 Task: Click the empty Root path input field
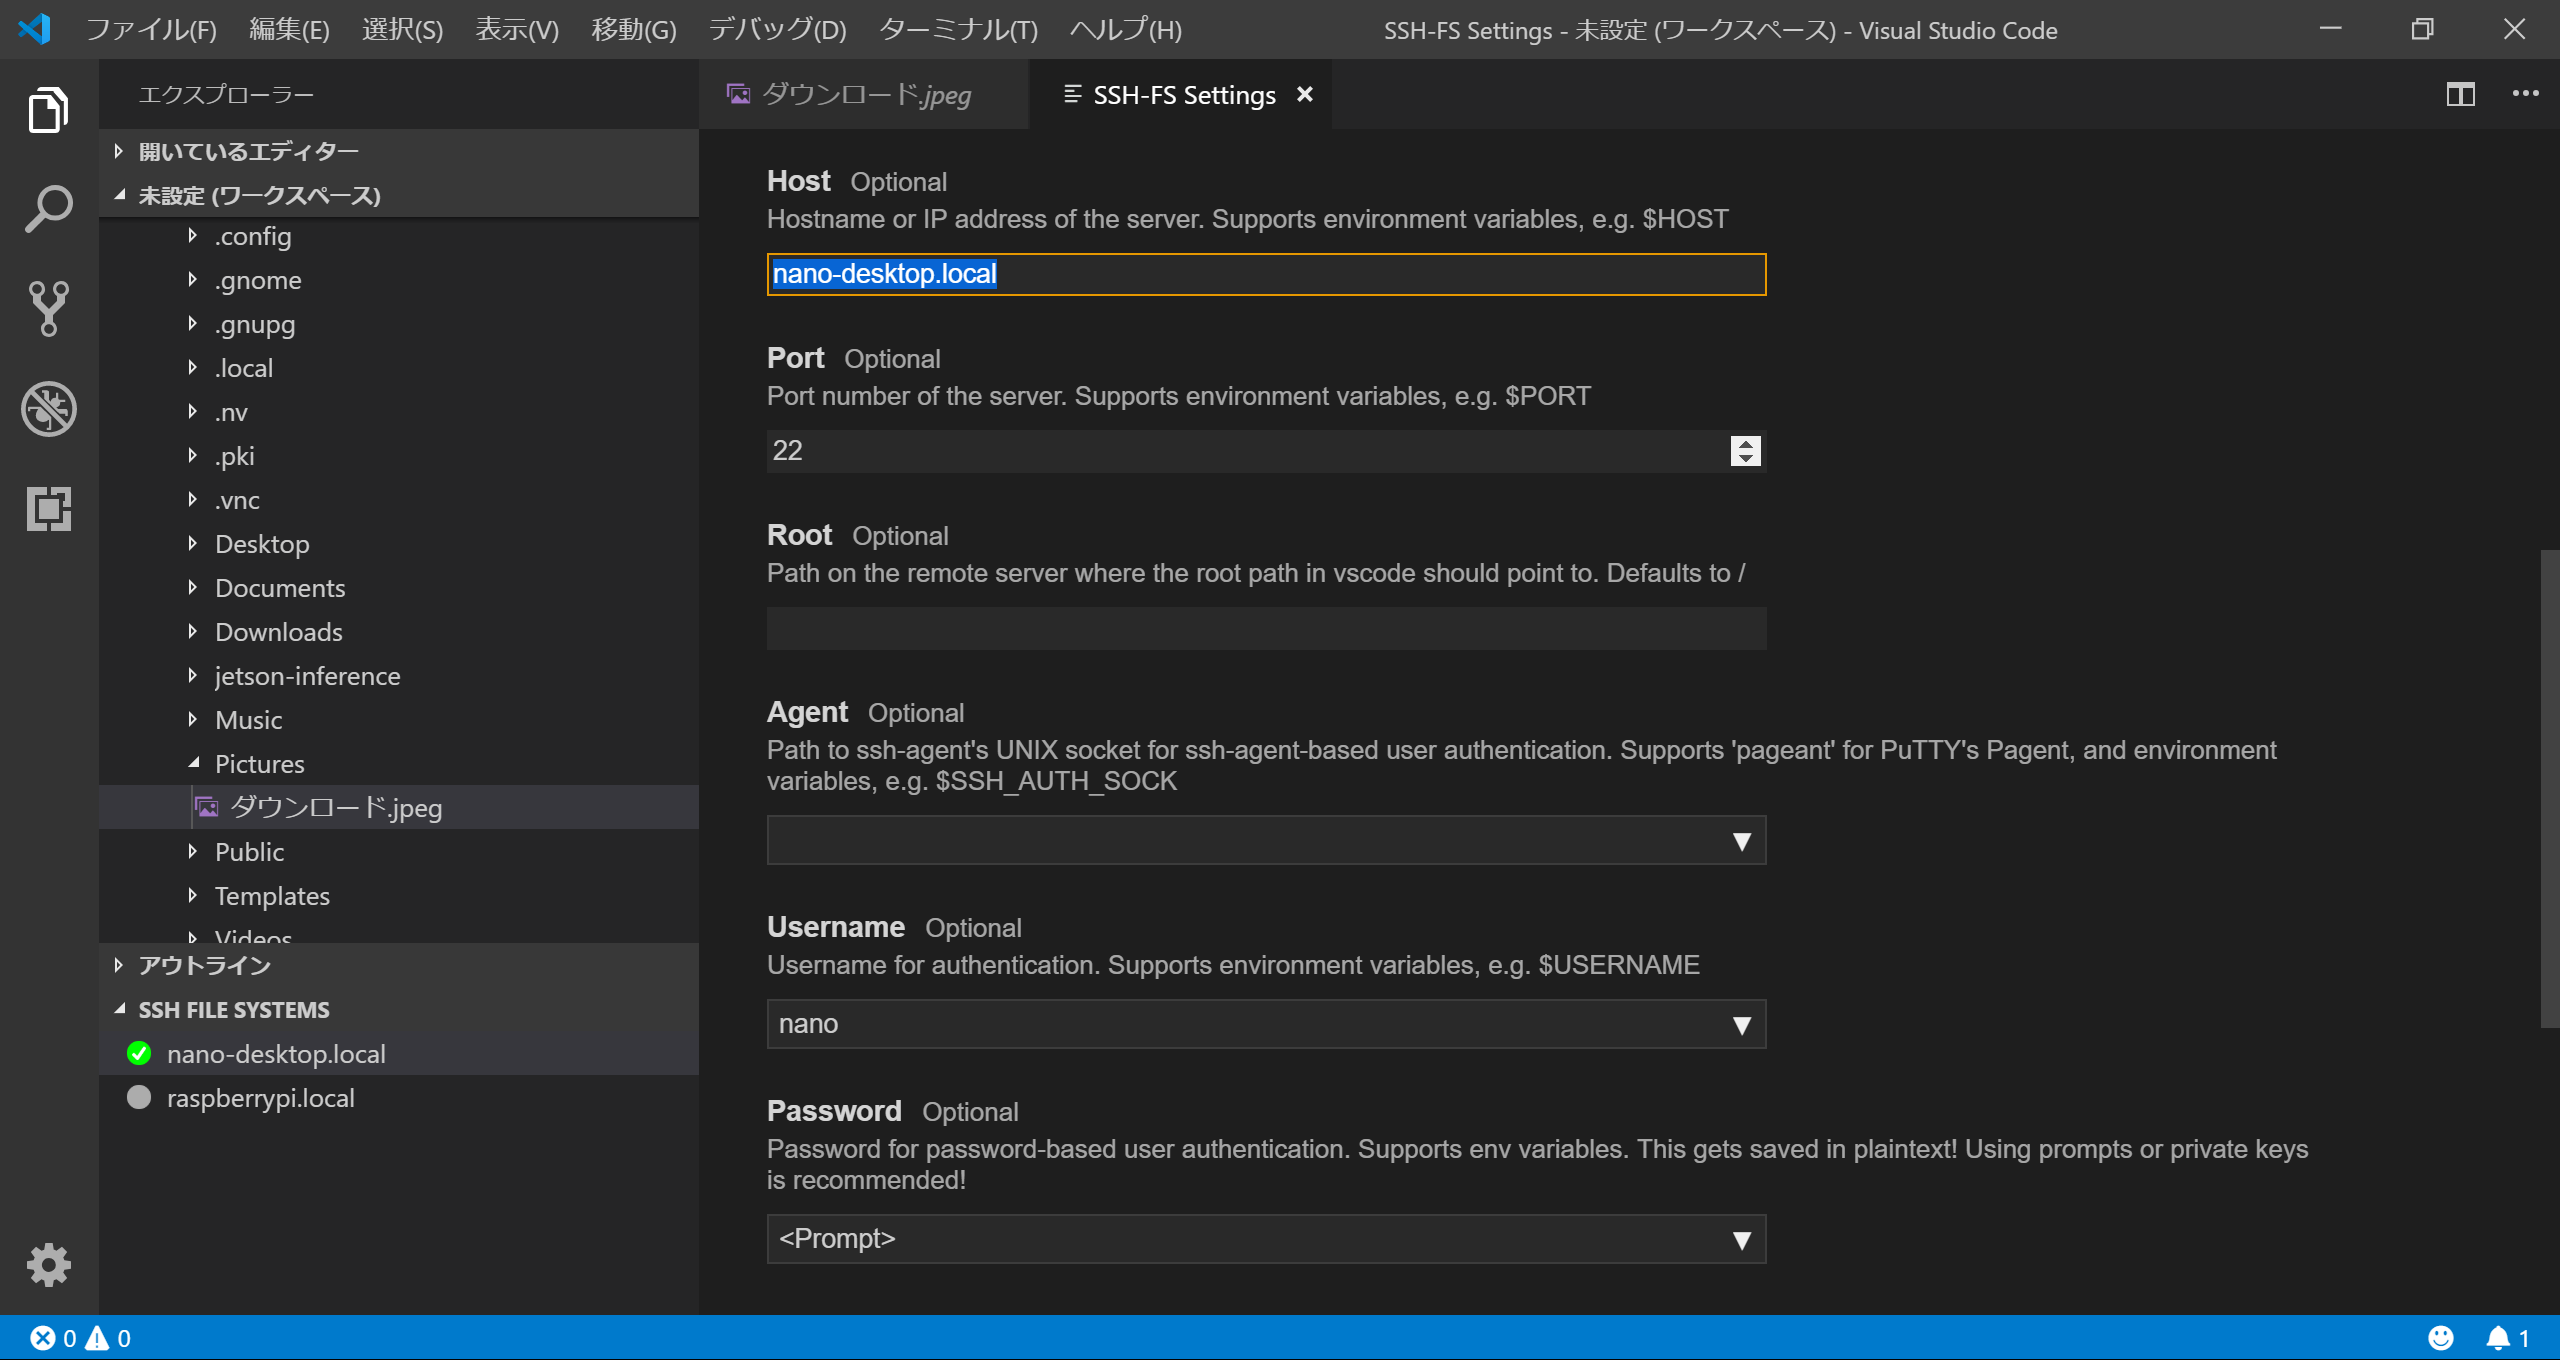pos(1265,629)
